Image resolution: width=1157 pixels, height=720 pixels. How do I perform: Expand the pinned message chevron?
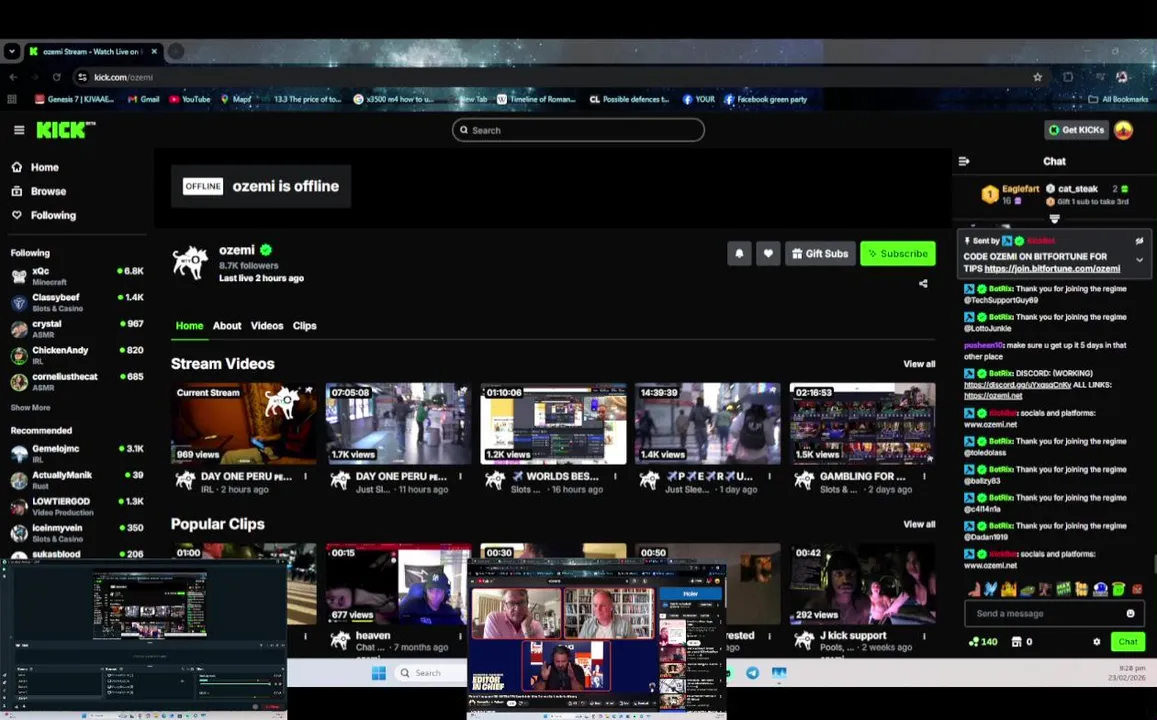point(1139,260)
